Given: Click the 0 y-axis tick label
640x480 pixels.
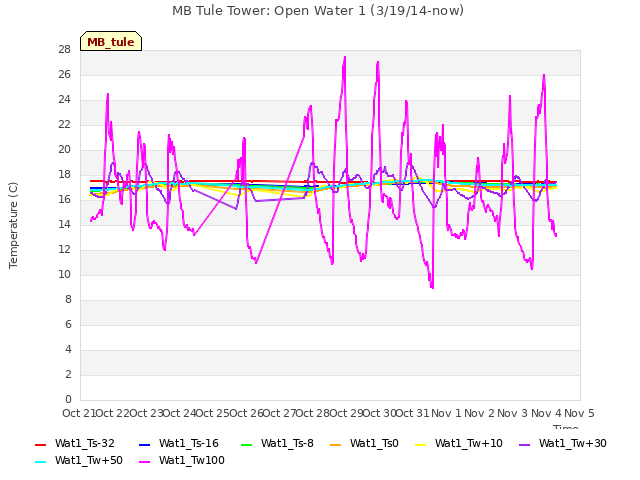Looking at the screenshot, I should [68, 399].
